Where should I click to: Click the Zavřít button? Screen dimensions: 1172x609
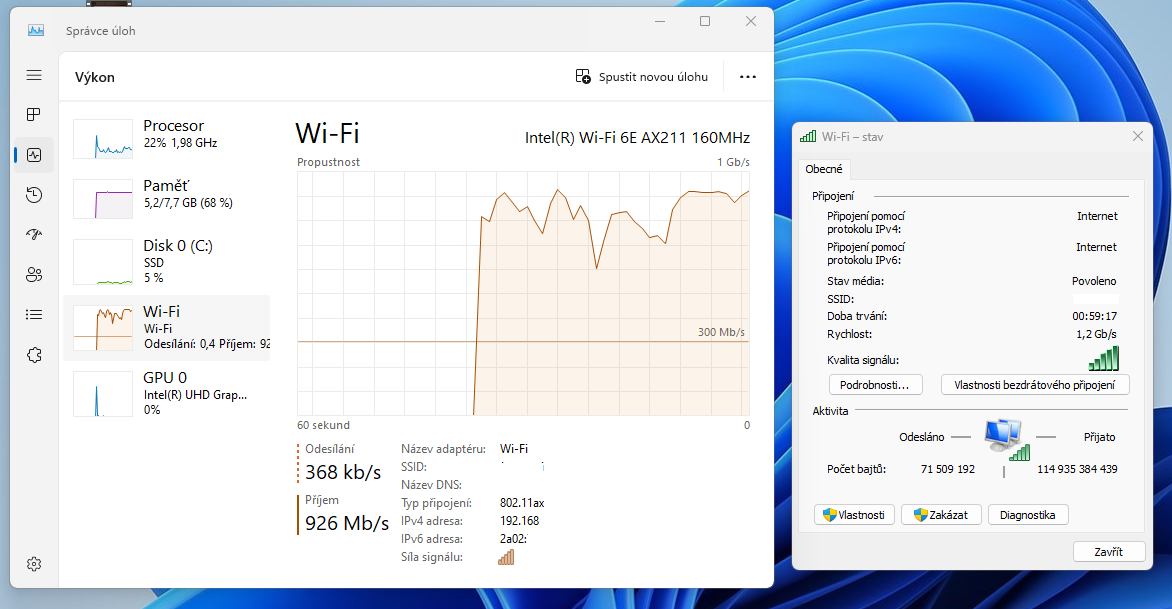[1108, 551]
